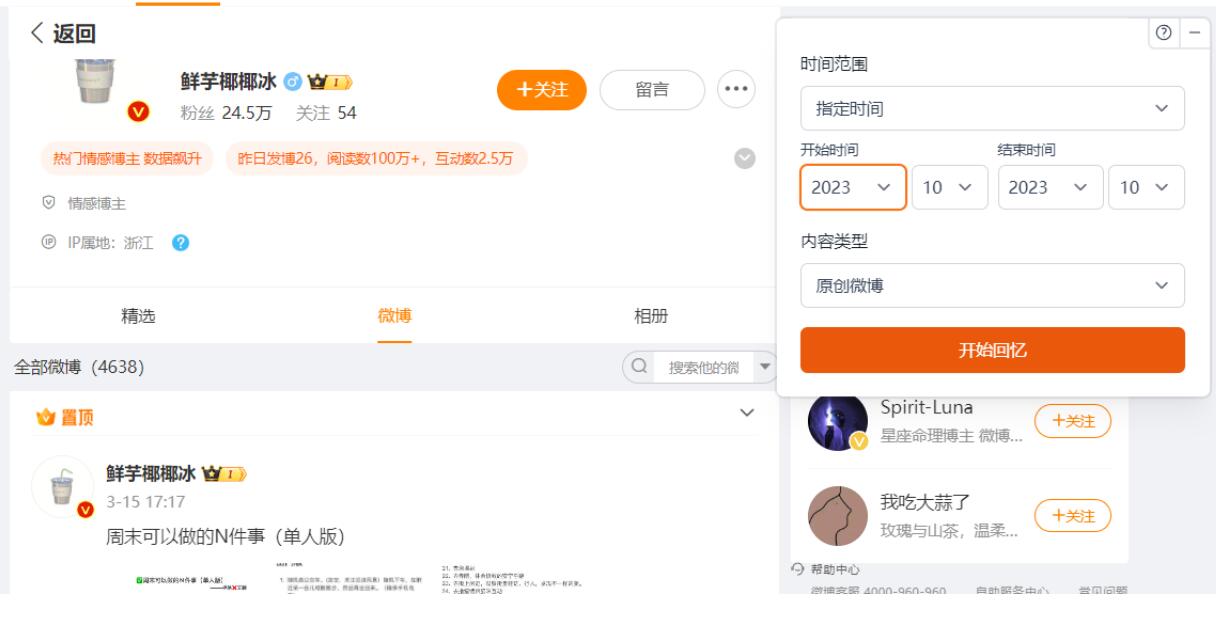Open the start year 2023 dropdown

[853, 187]
